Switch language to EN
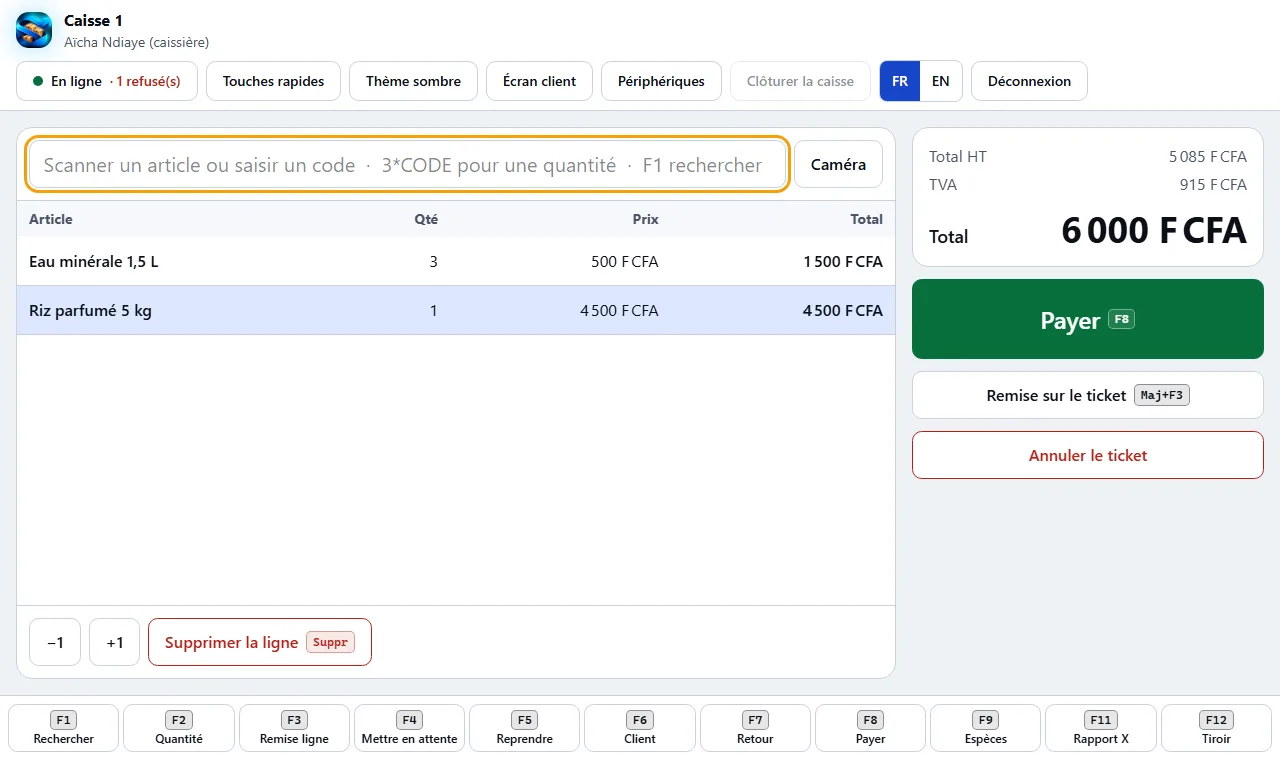This screenshot has width=1280, height=760. tap(941, 82)
